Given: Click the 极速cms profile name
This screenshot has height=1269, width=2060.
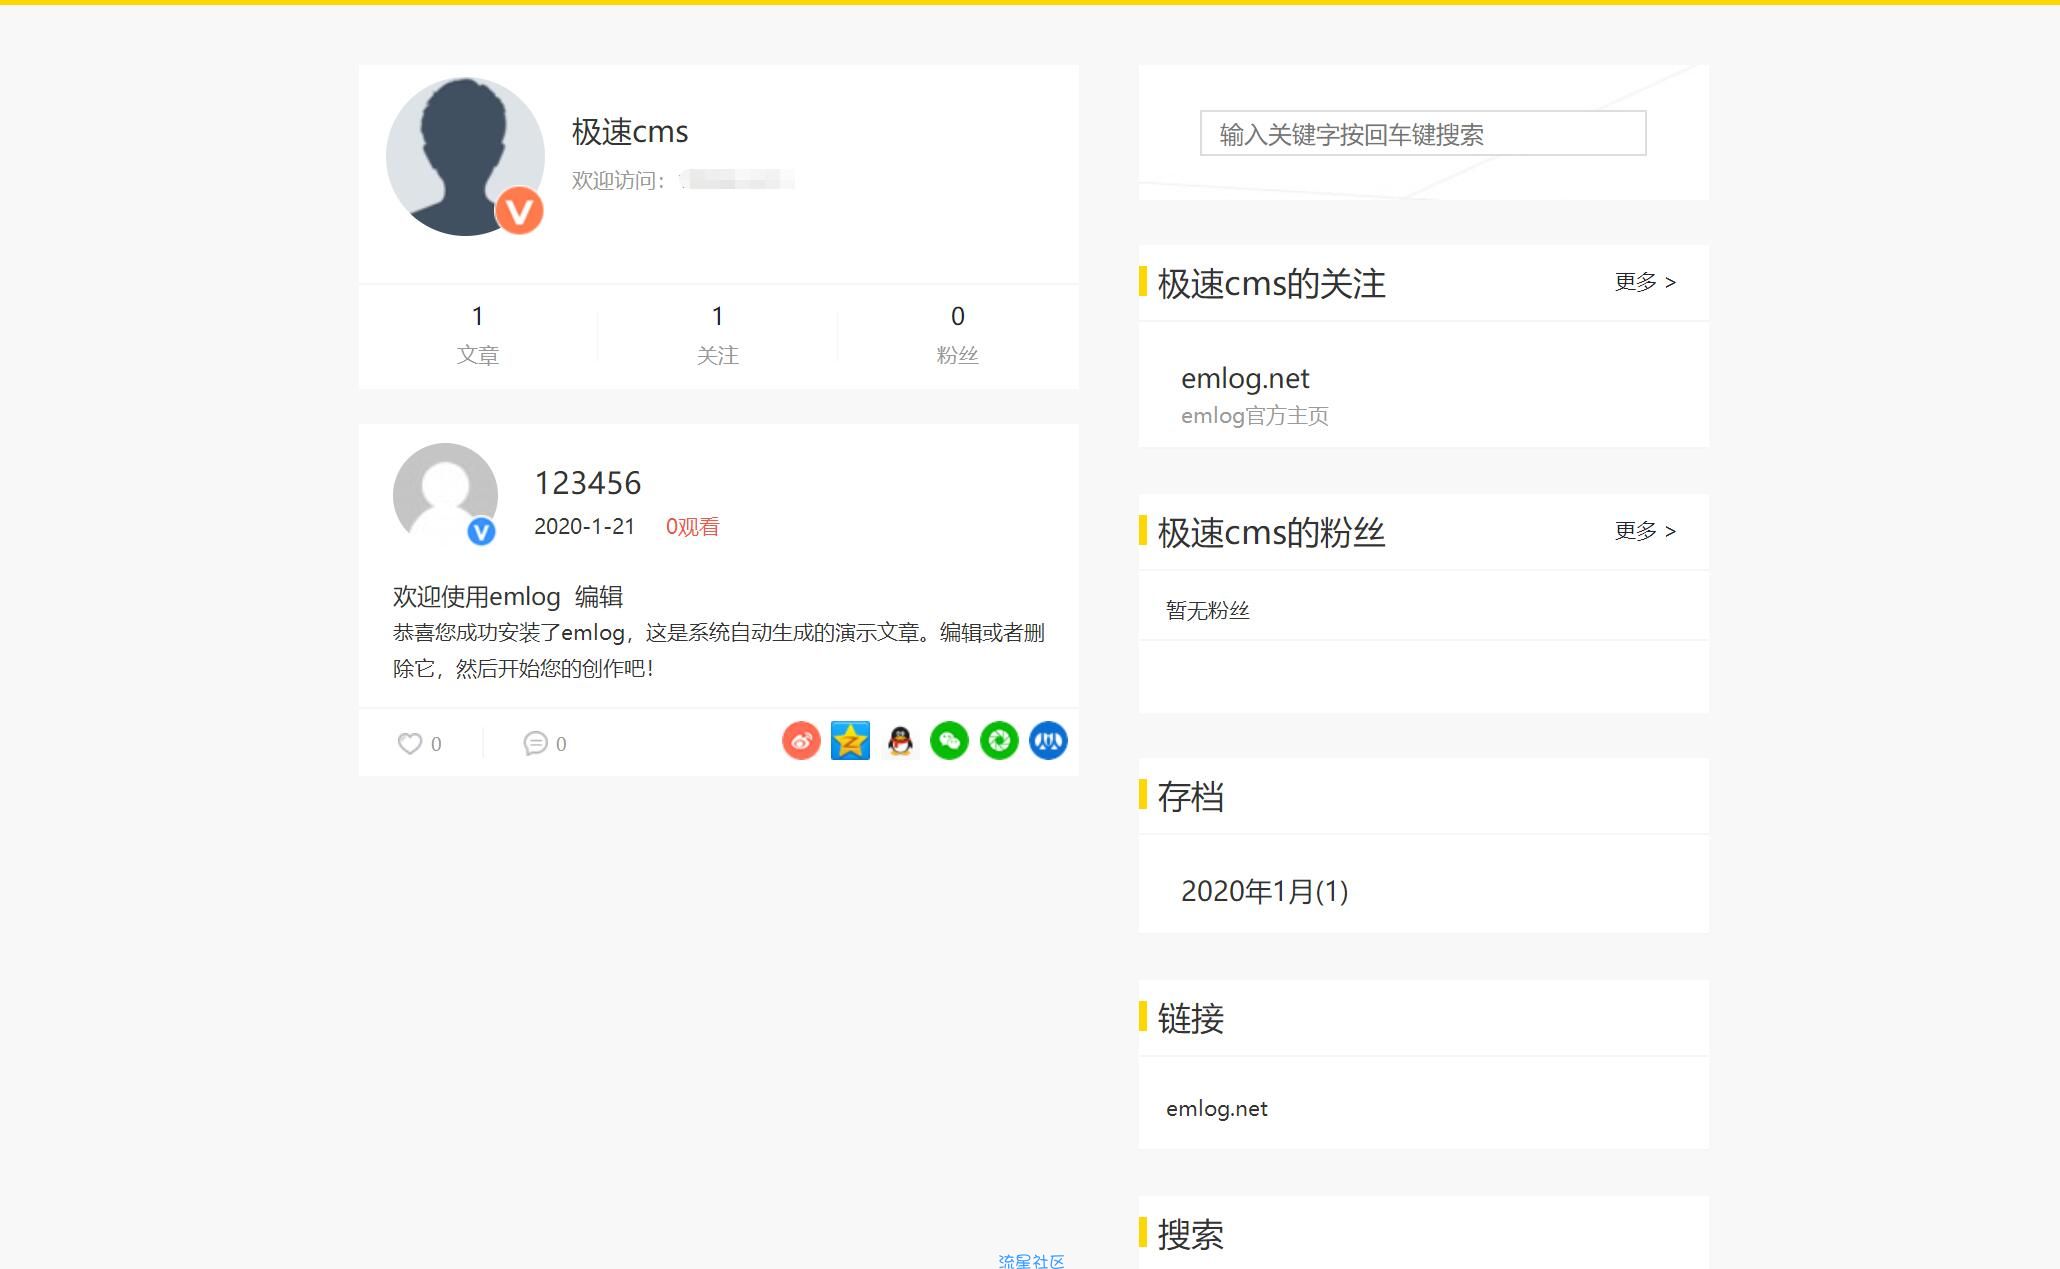Looking at the screenshot, I should point(630,132).
